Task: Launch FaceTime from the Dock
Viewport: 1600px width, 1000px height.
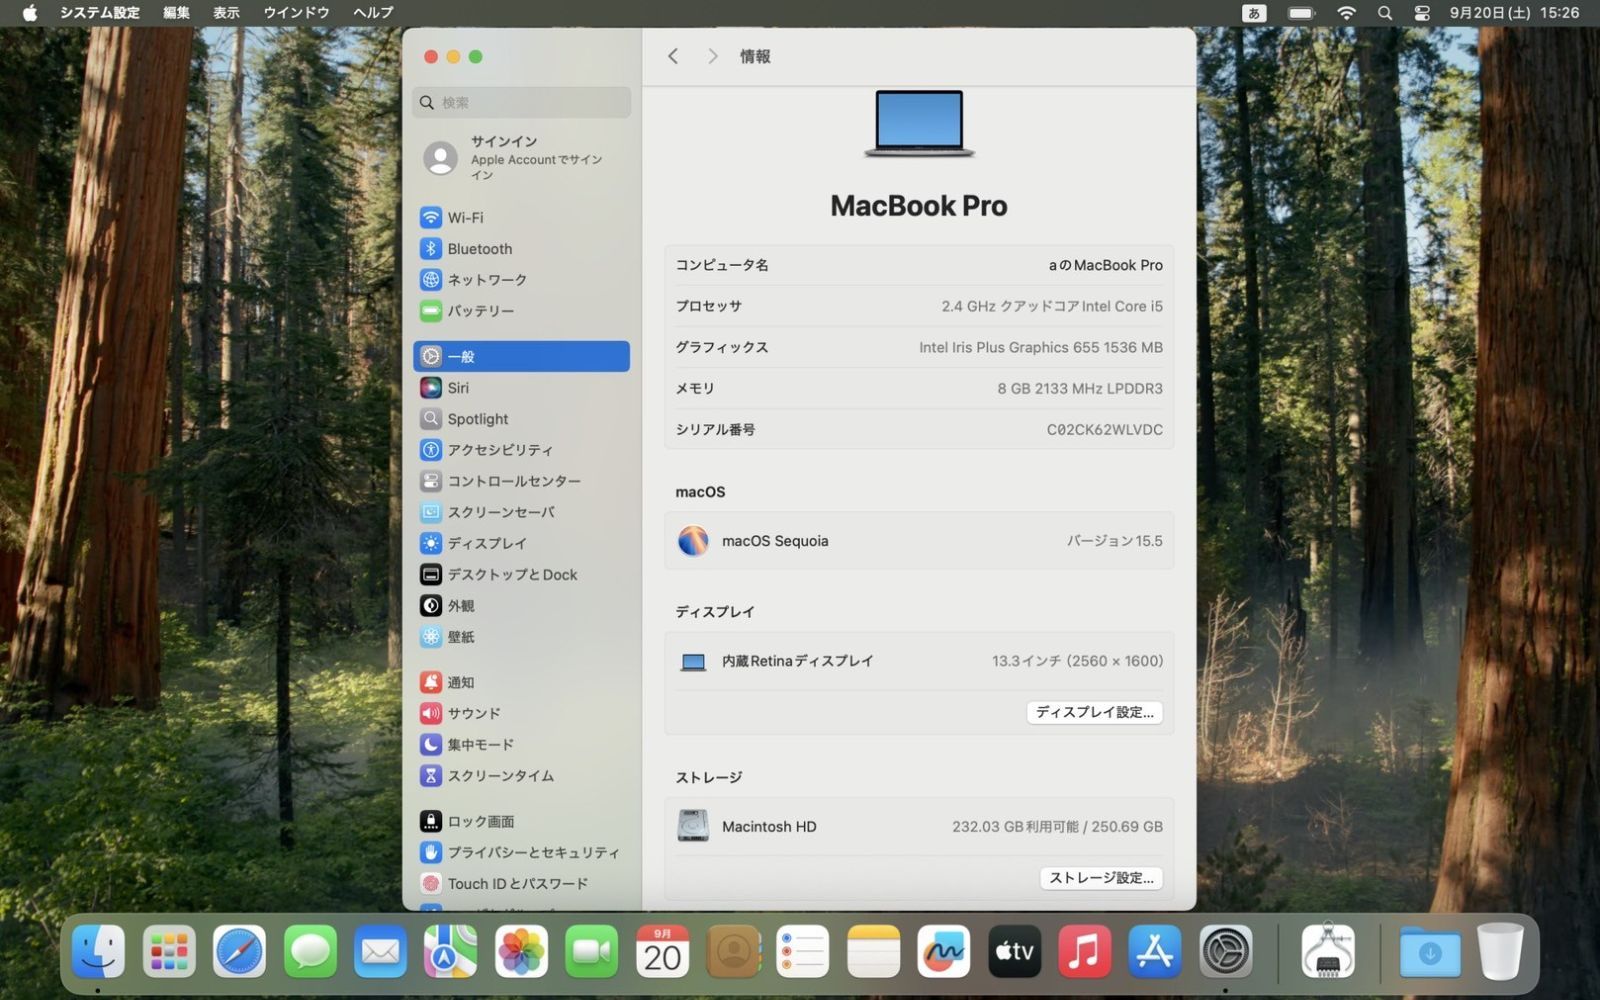Action: [x=591, y=951]
